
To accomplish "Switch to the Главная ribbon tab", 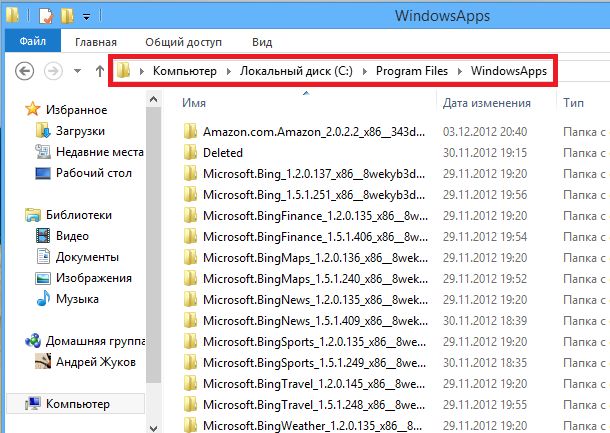I will 96,42.
